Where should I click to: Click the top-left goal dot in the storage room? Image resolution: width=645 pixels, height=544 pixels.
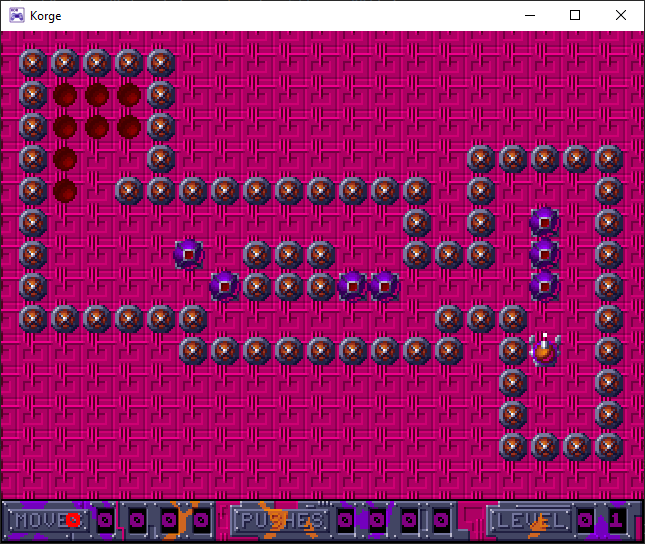point(65,95)
